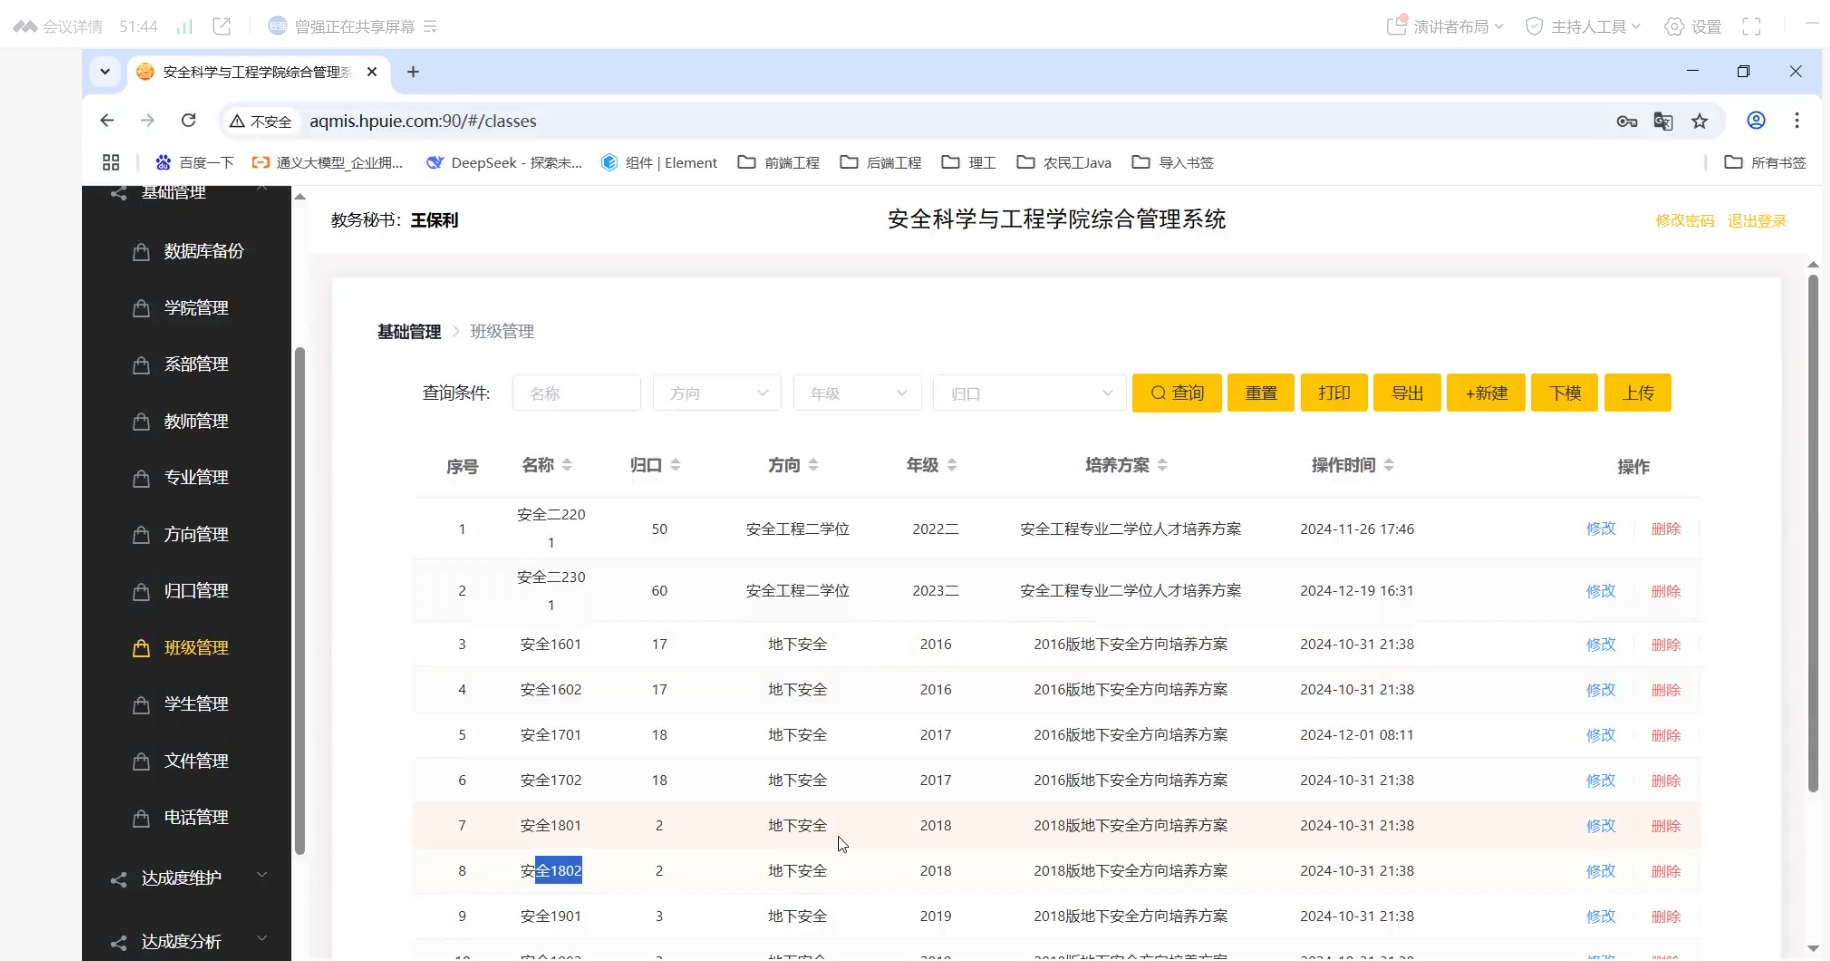Click the 查询 search button
Screen dimensions: 1830x961
point(1176,393)
